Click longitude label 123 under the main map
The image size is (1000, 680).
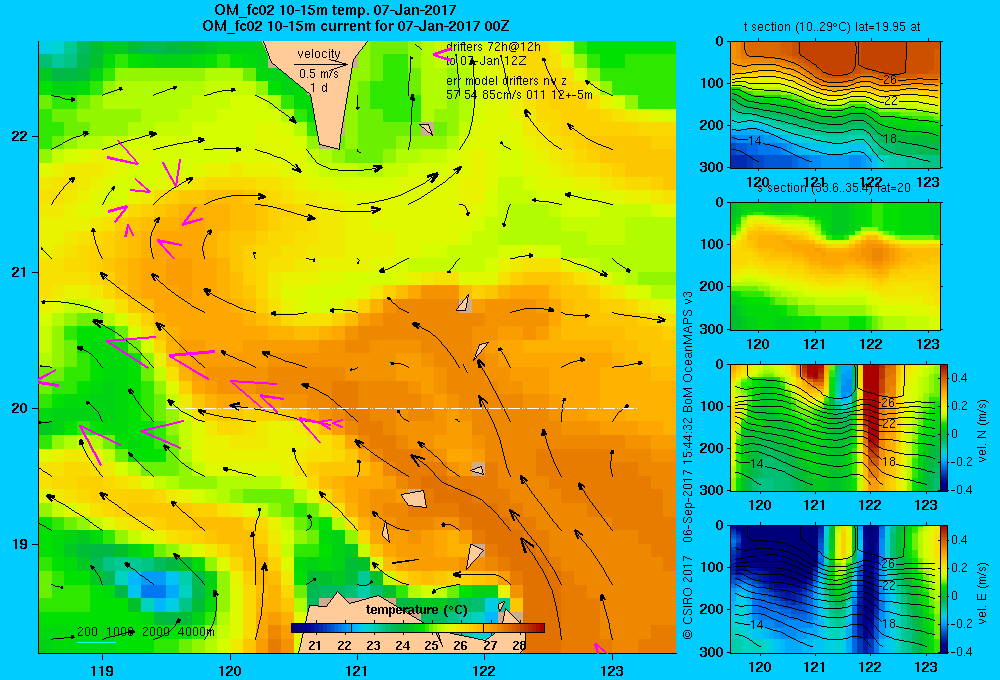(612, 670)
